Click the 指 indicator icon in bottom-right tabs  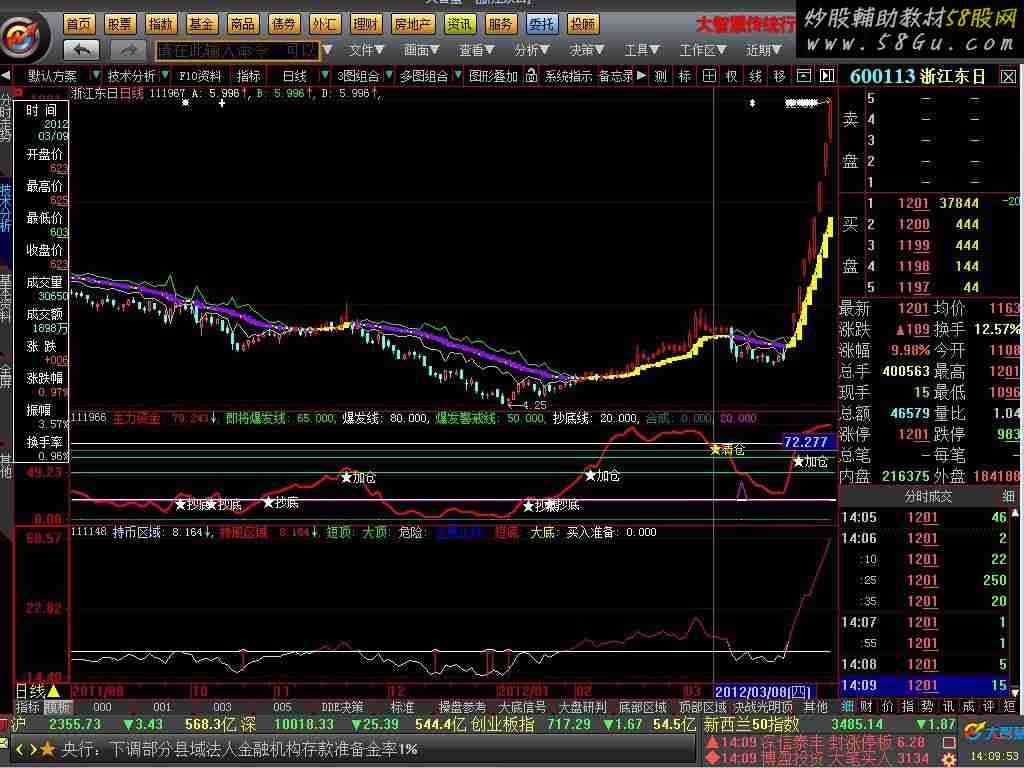(908, 707)
